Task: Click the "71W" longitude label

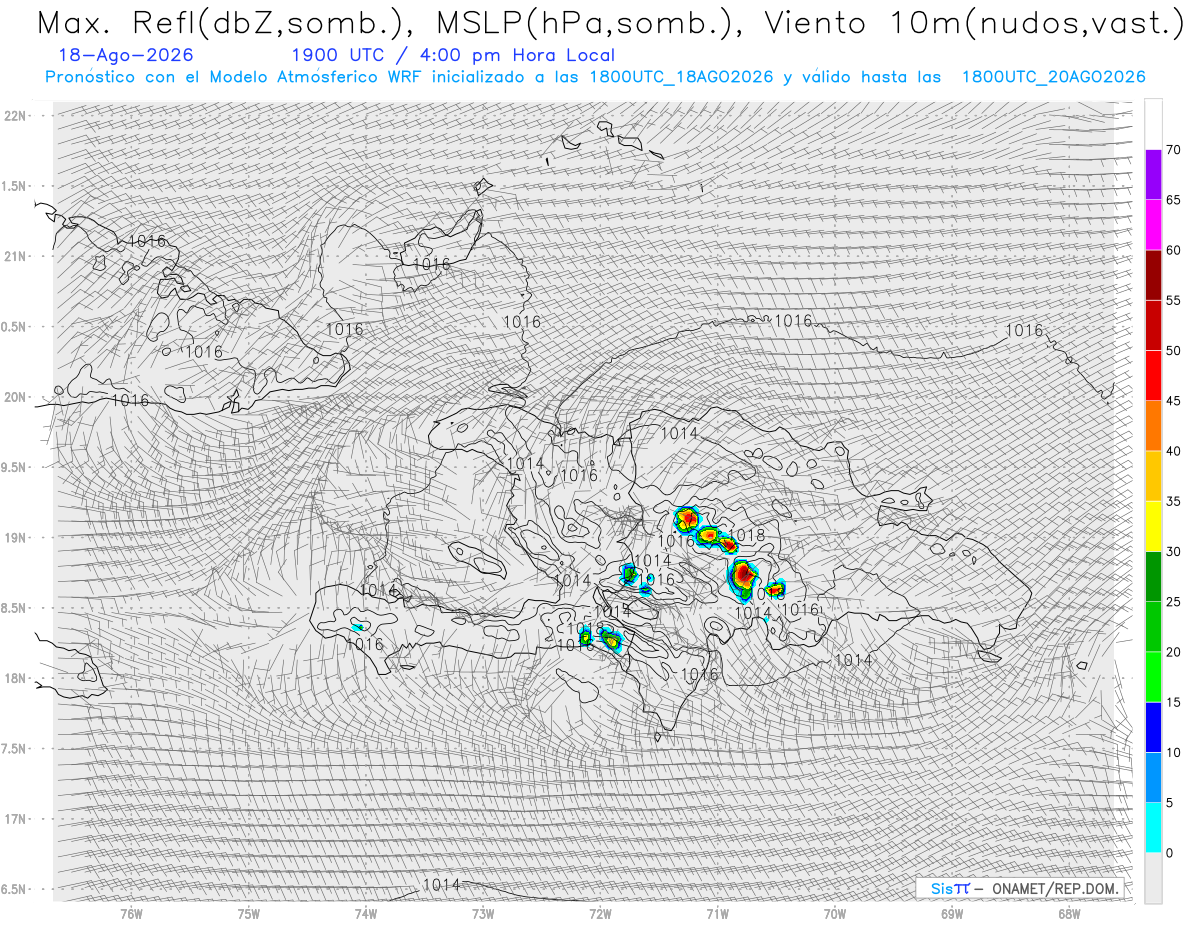Action: click(718, 913)
